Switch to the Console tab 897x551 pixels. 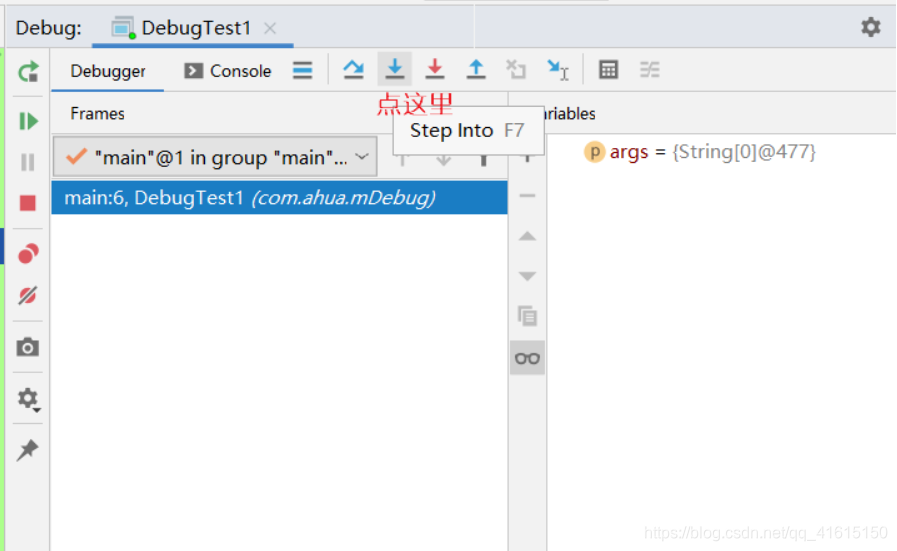pyautogui.click(x=227, y=71)
